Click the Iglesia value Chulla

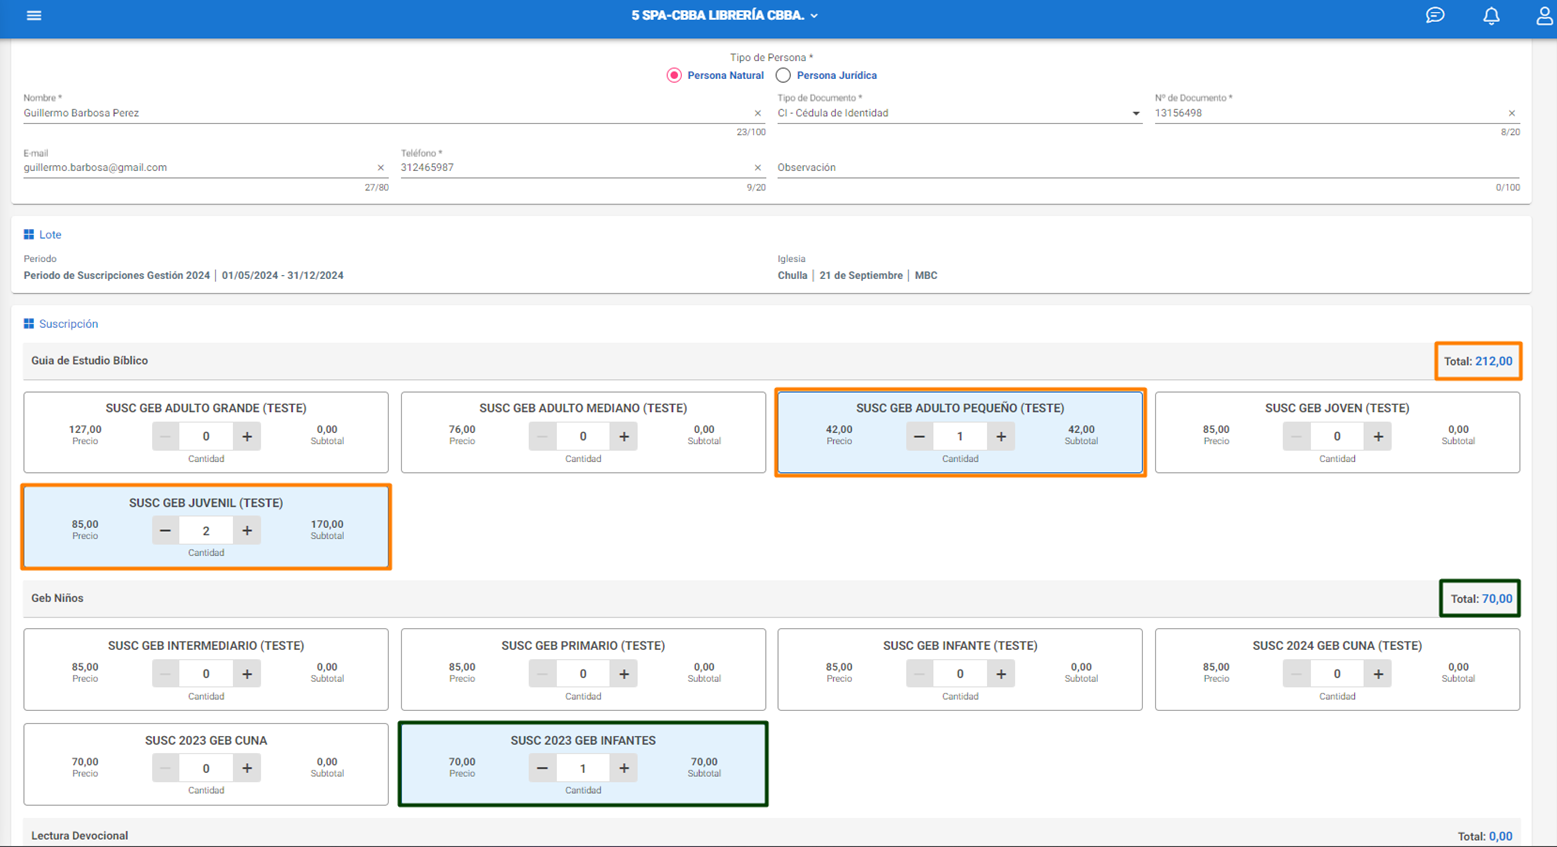792,275
